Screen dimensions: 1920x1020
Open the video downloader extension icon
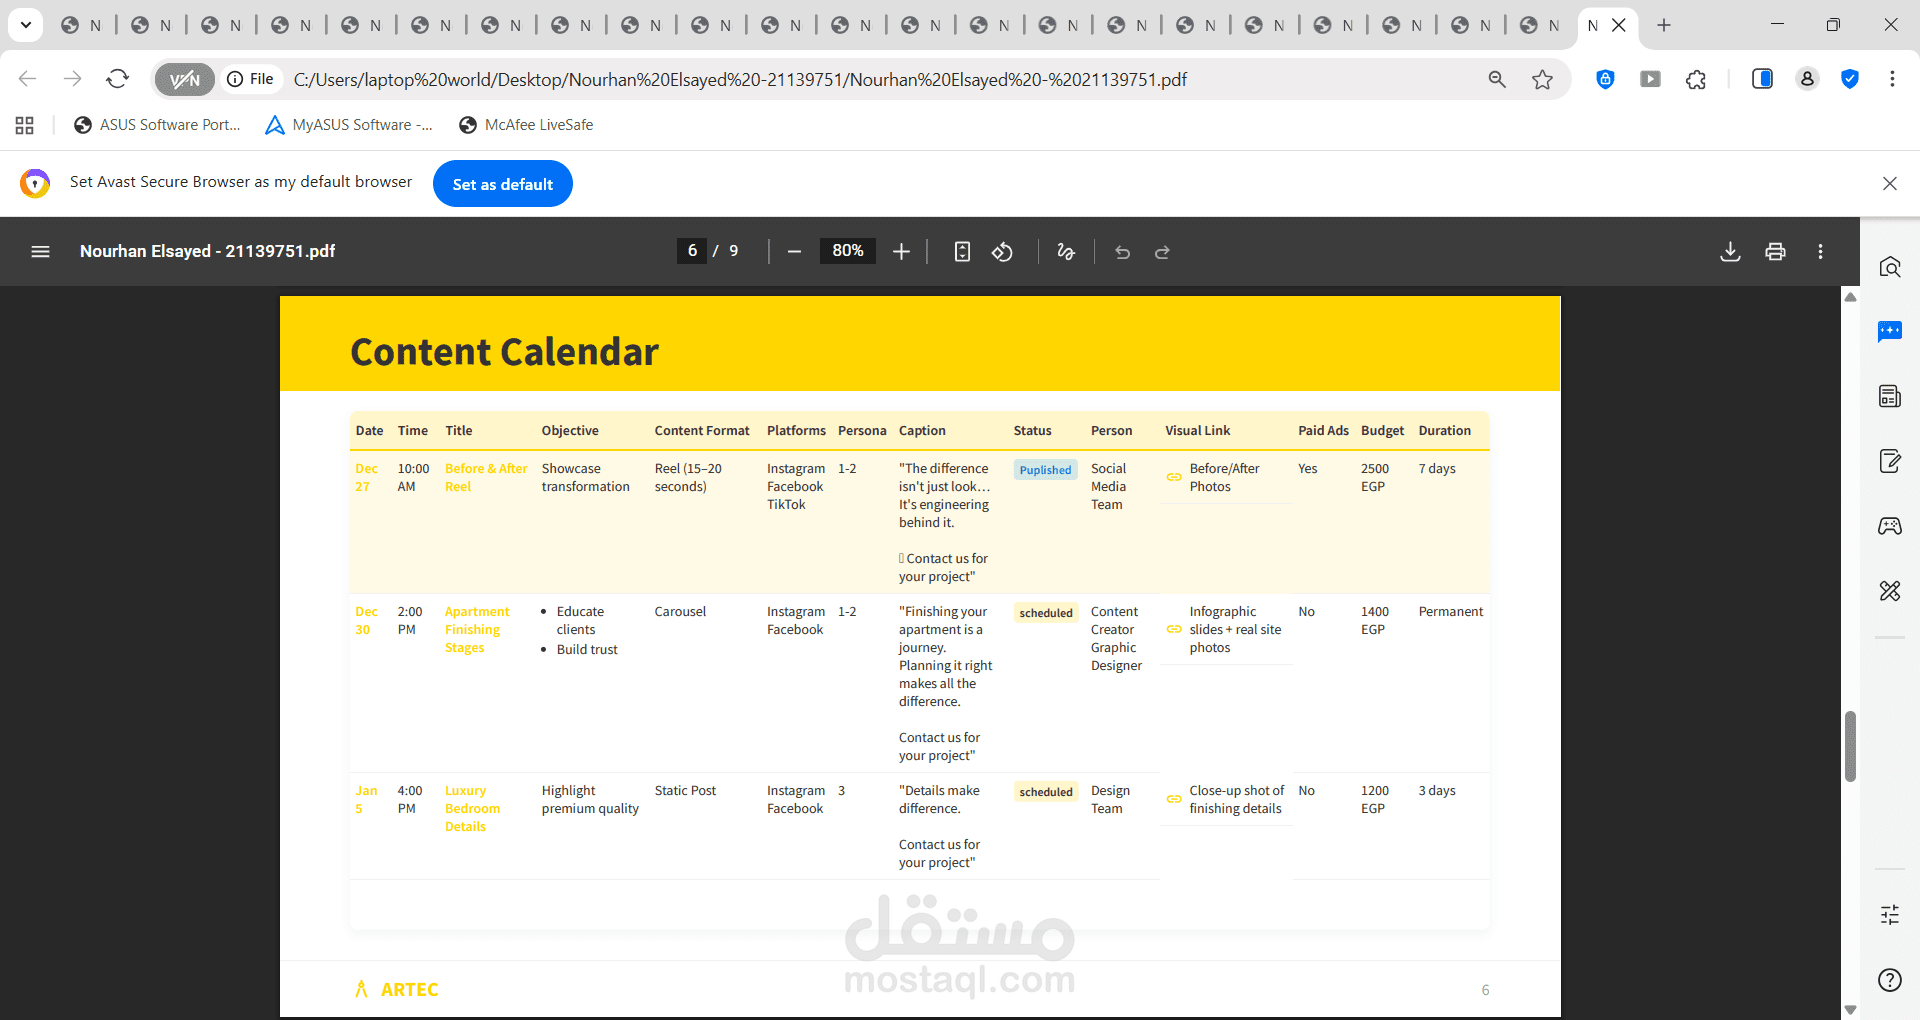(1651, 79)
